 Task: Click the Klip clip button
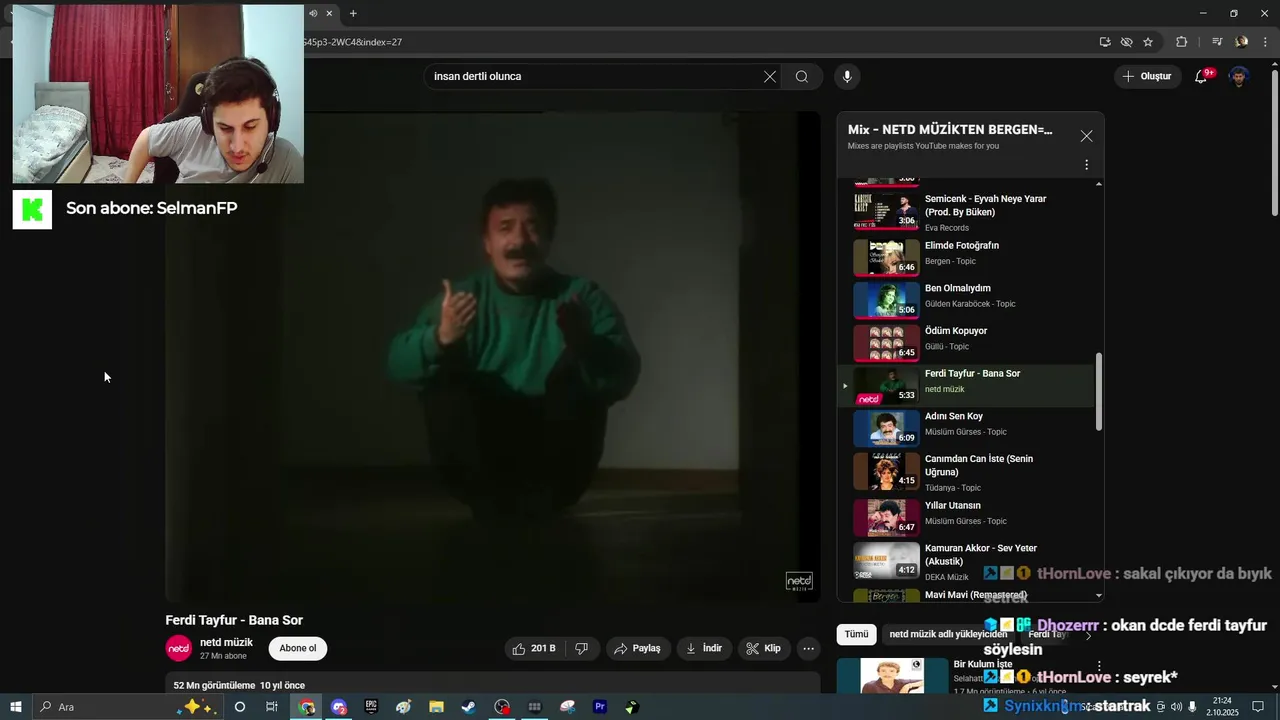pos(764,648)
